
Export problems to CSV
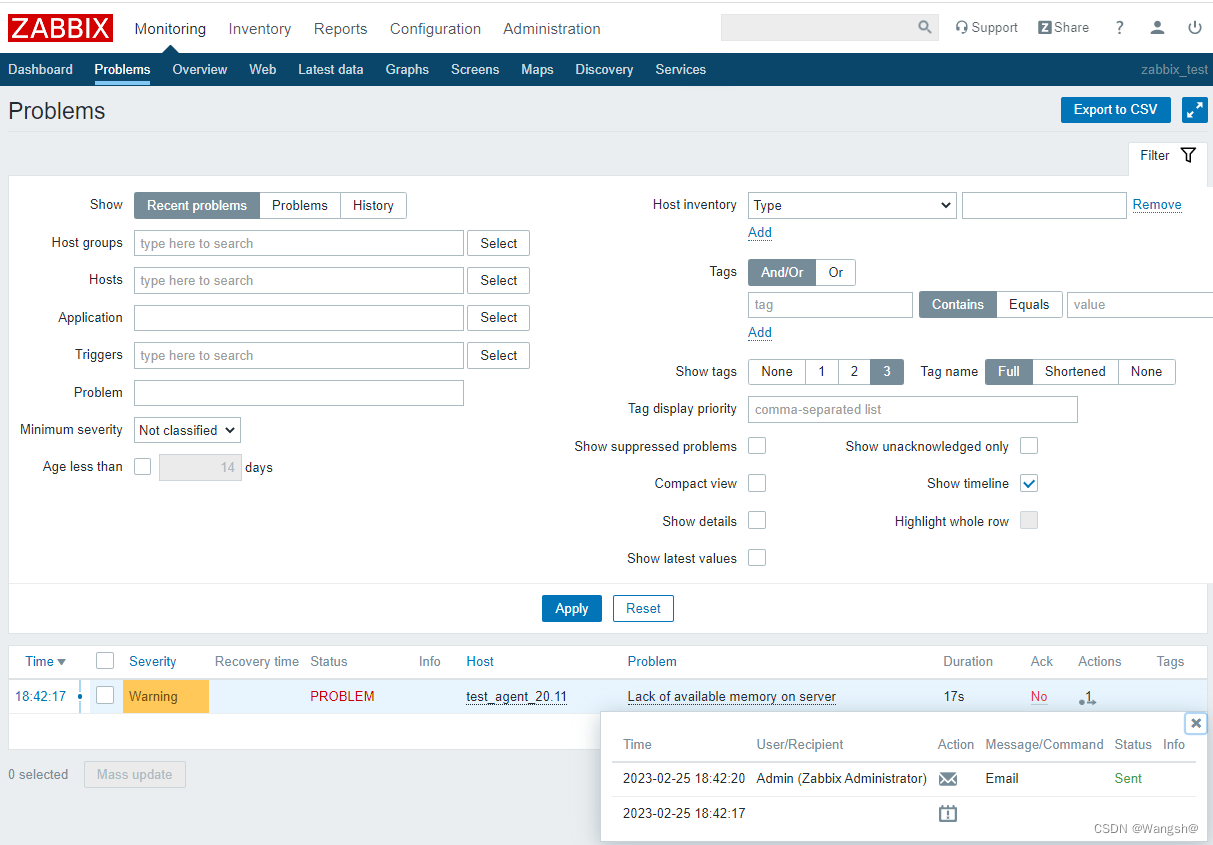pos(1116,110)
